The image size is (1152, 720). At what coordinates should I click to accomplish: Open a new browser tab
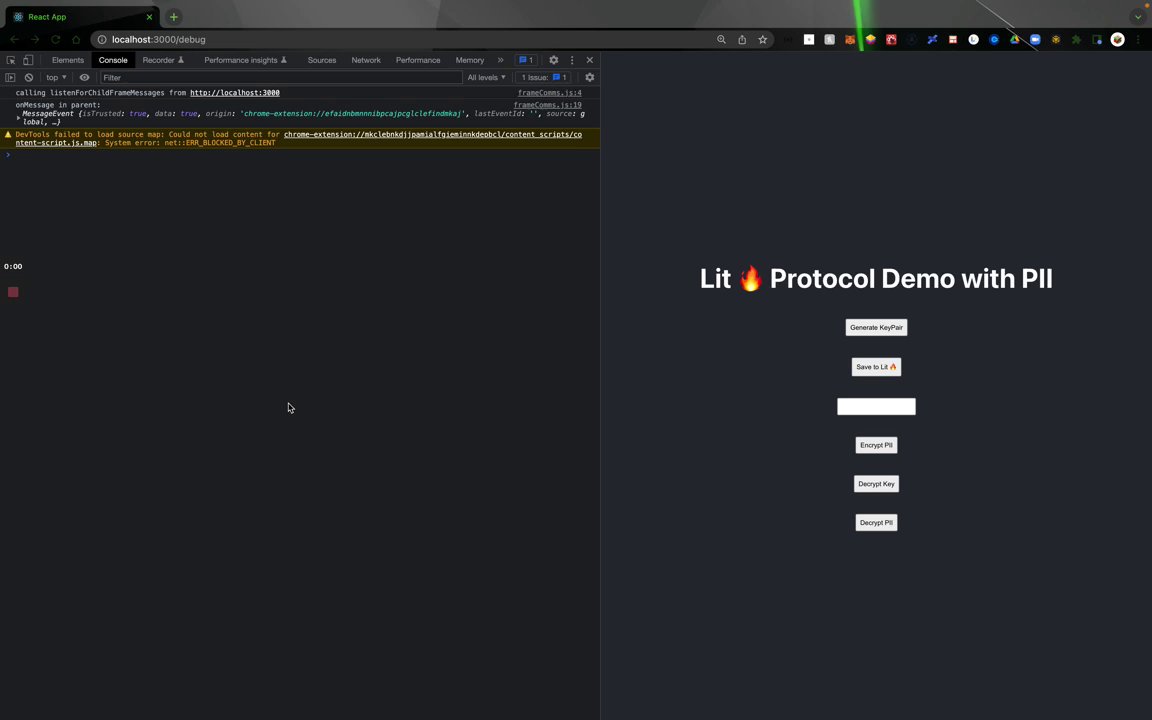click(173, 17)
